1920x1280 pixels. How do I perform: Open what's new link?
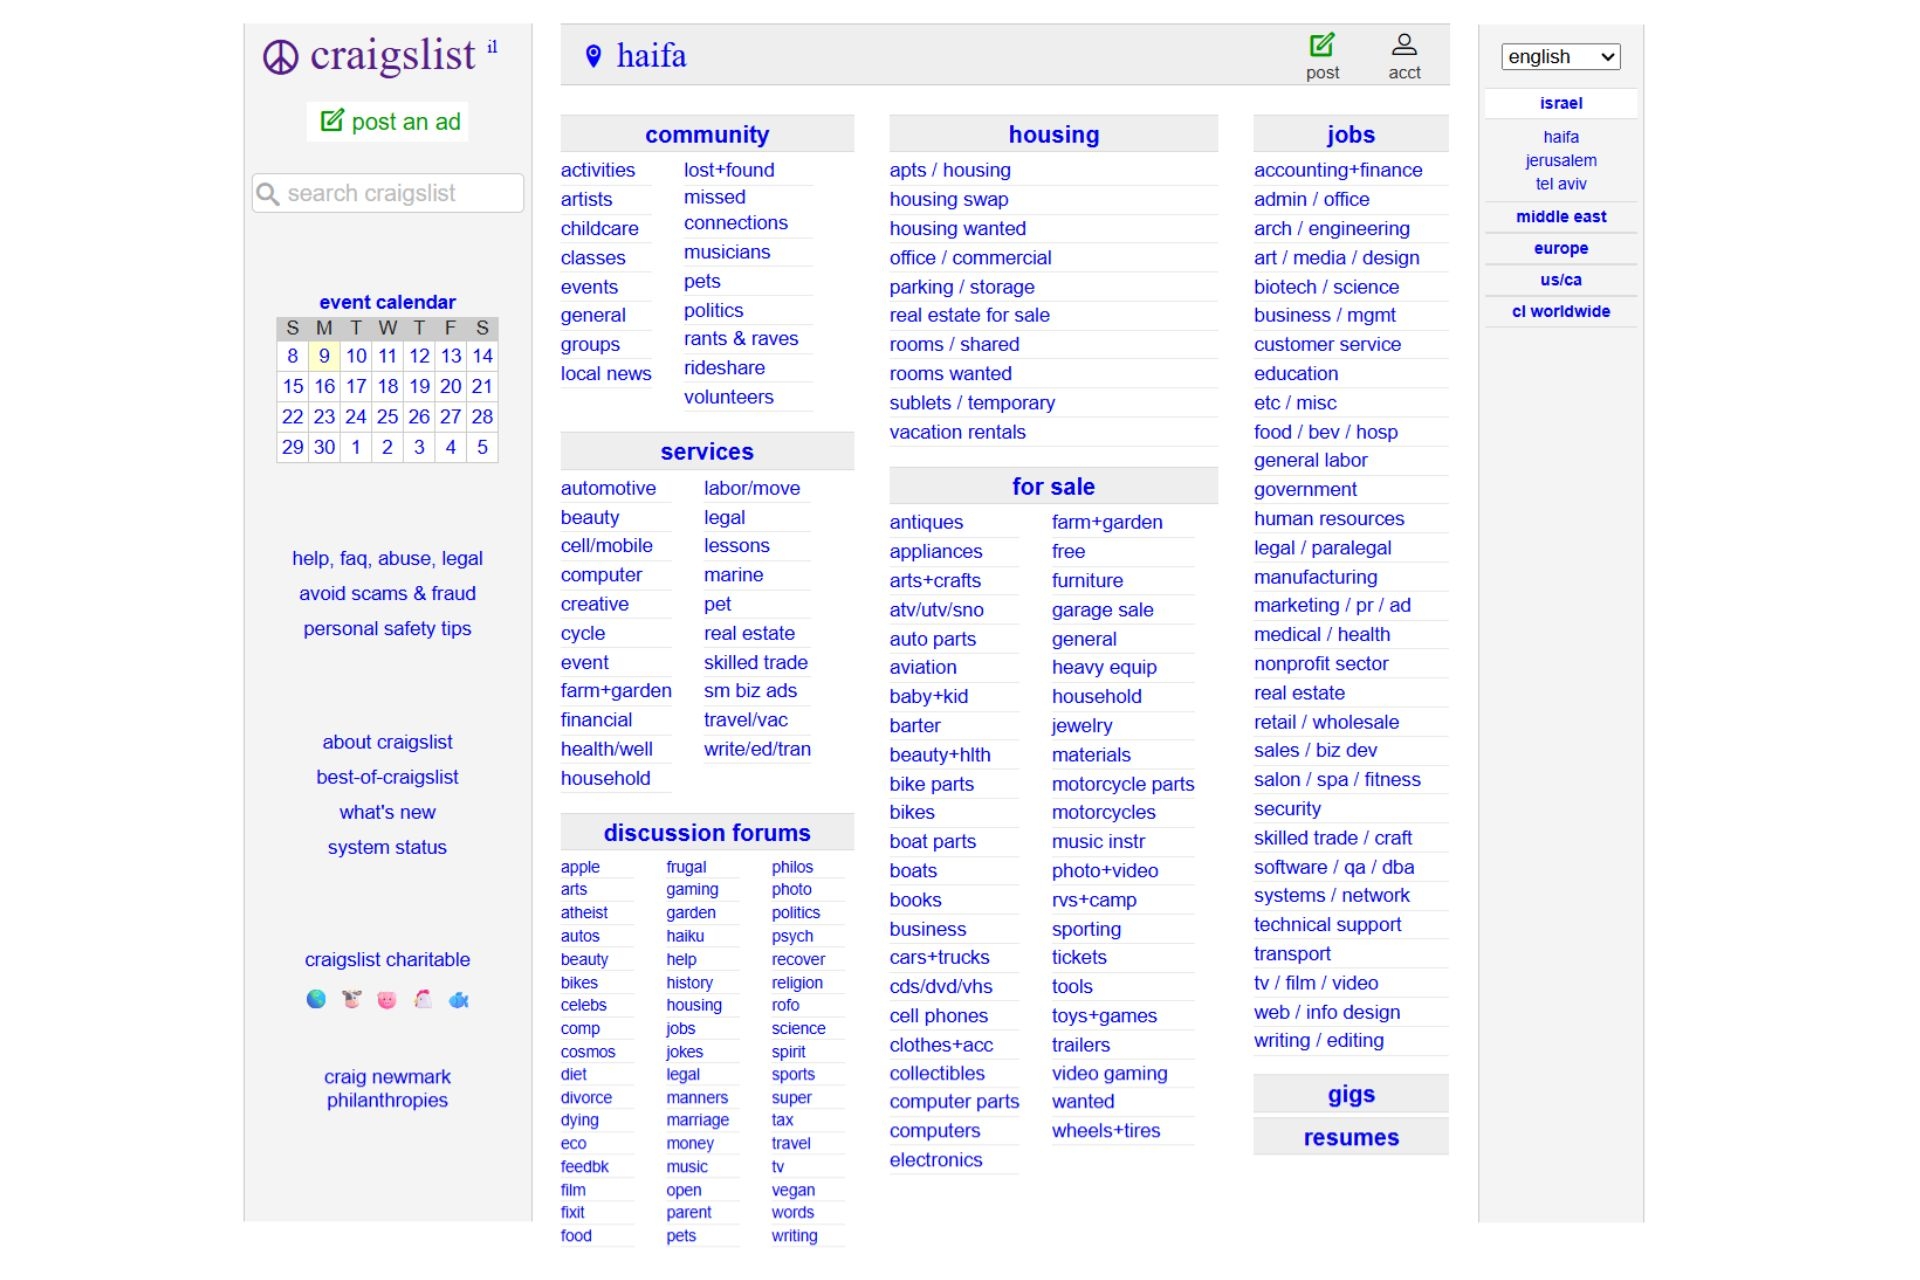click(x=387, y=812)
